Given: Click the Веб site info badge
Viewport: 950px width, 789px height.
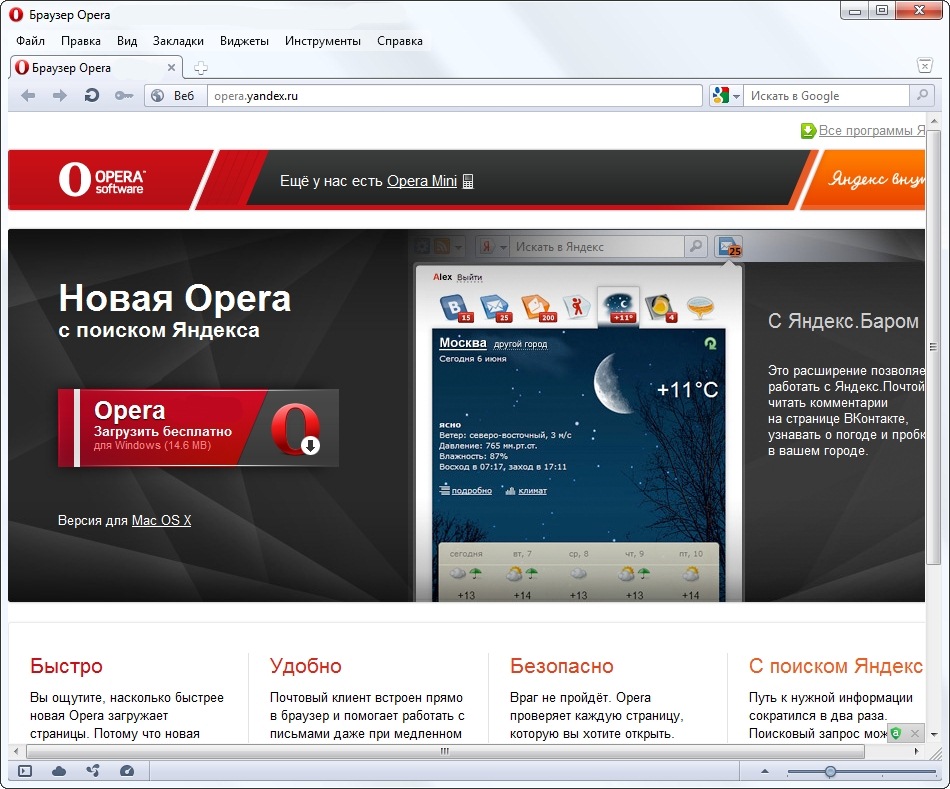Looking at the screenshot, I should coord(174,96).
